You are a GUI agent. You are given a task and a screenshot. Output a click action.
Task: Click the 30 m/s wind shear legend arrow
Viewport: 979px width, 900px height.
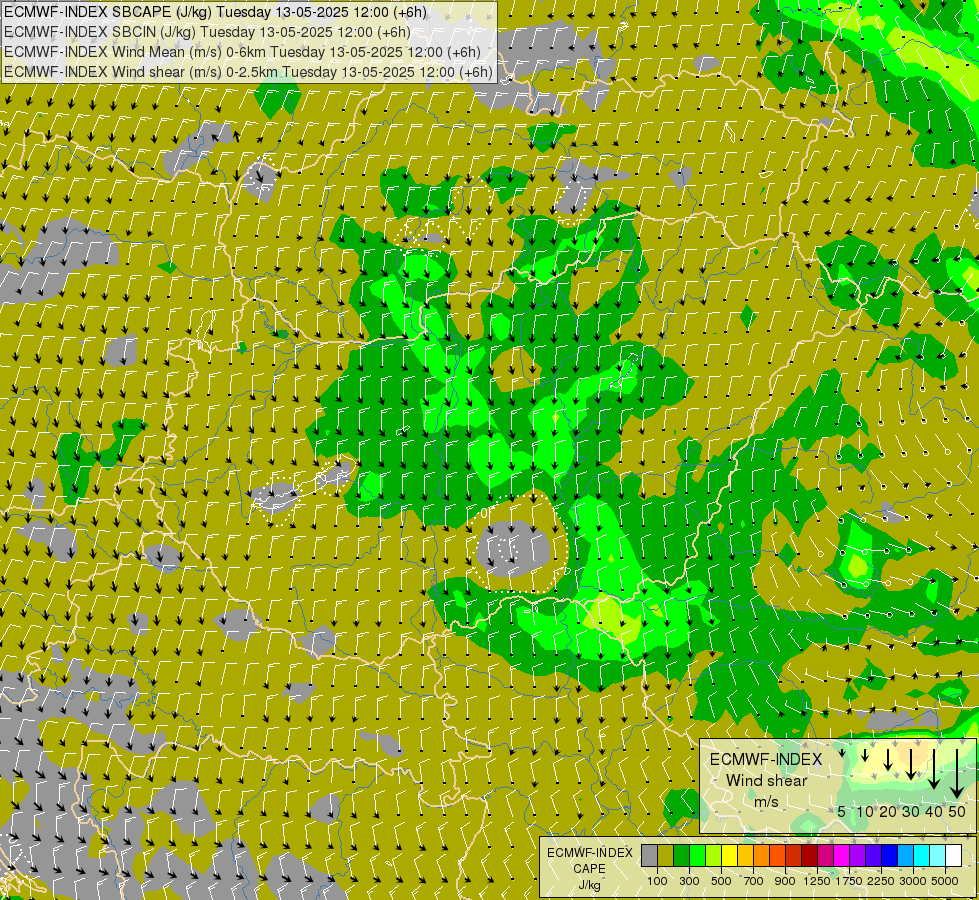click(911, 764)
